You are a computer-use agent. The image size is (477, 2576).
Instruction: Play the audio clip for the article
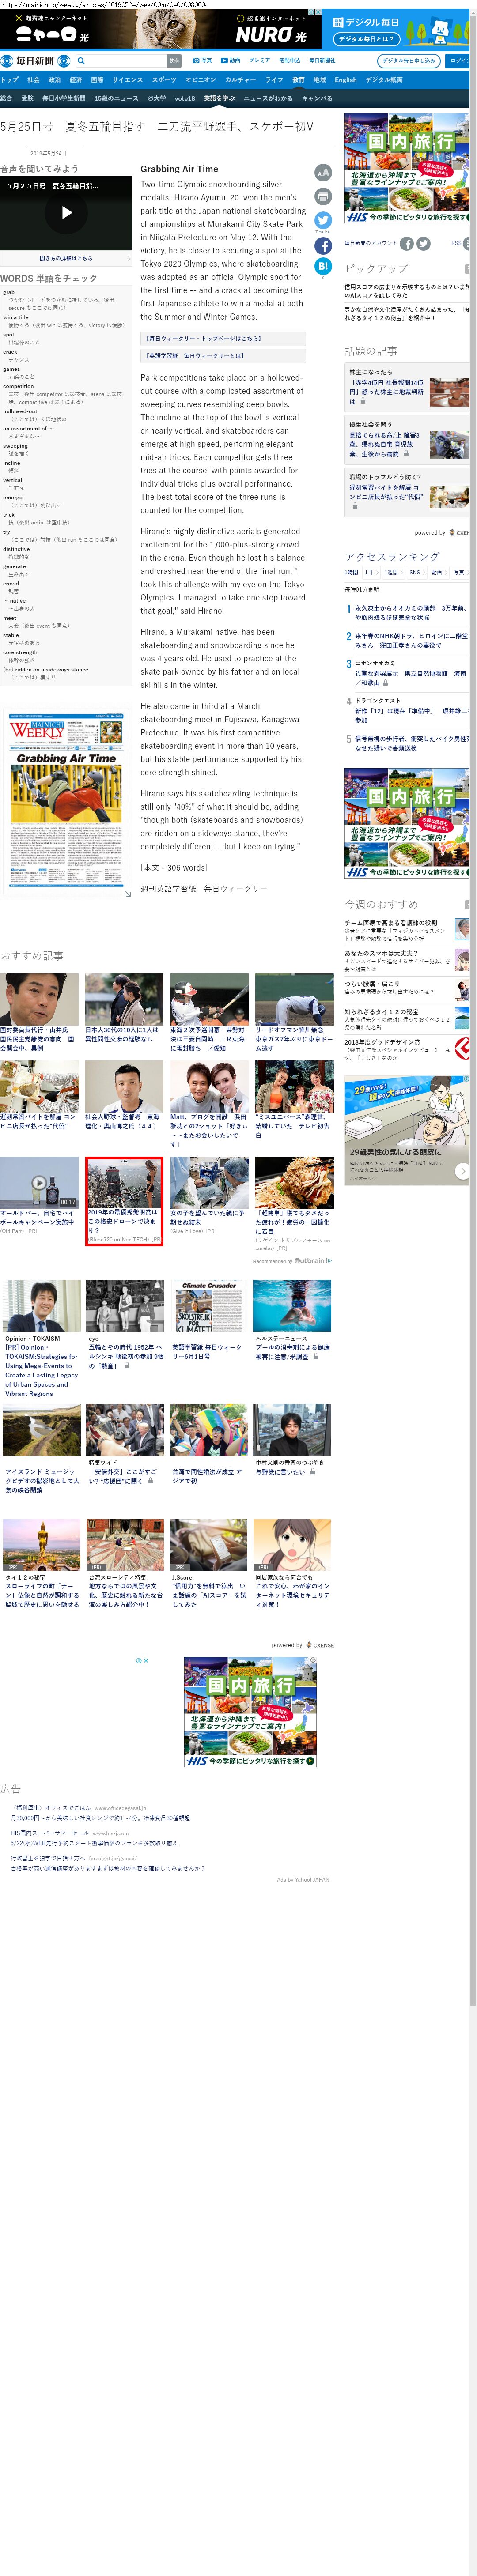click(x=66, y=213)
